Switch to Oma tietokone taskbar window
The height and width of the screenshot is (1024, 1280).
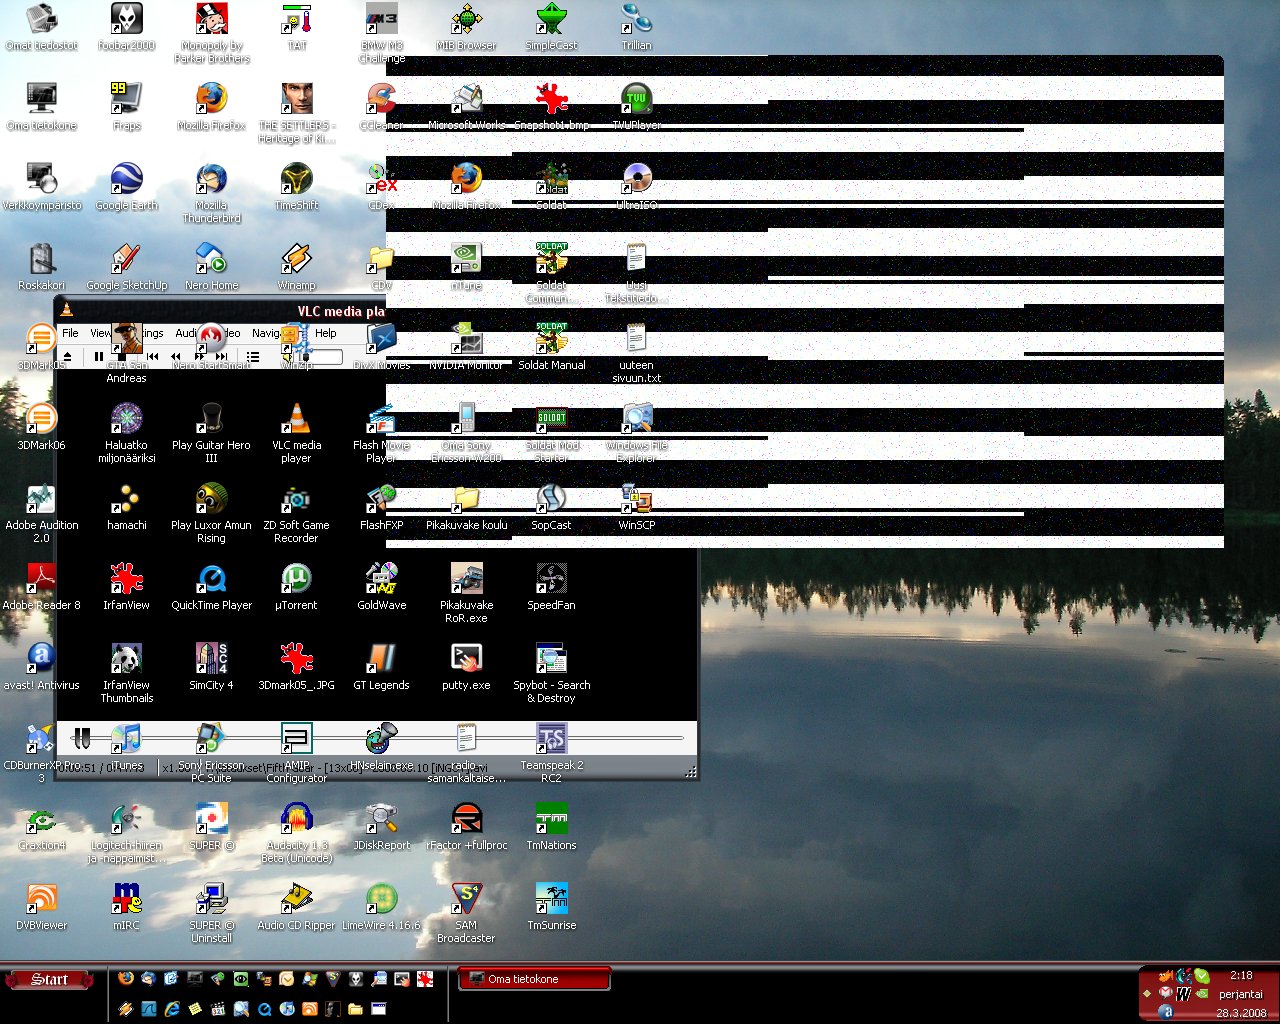[534, 980]
